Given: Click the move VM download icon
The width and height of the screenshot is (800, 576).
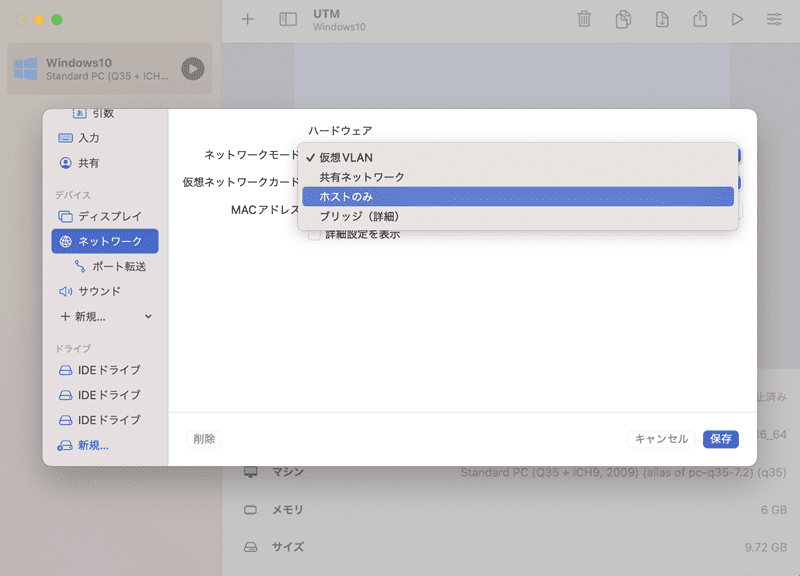Looking at the screenshot, I should (x=662, y=19).
